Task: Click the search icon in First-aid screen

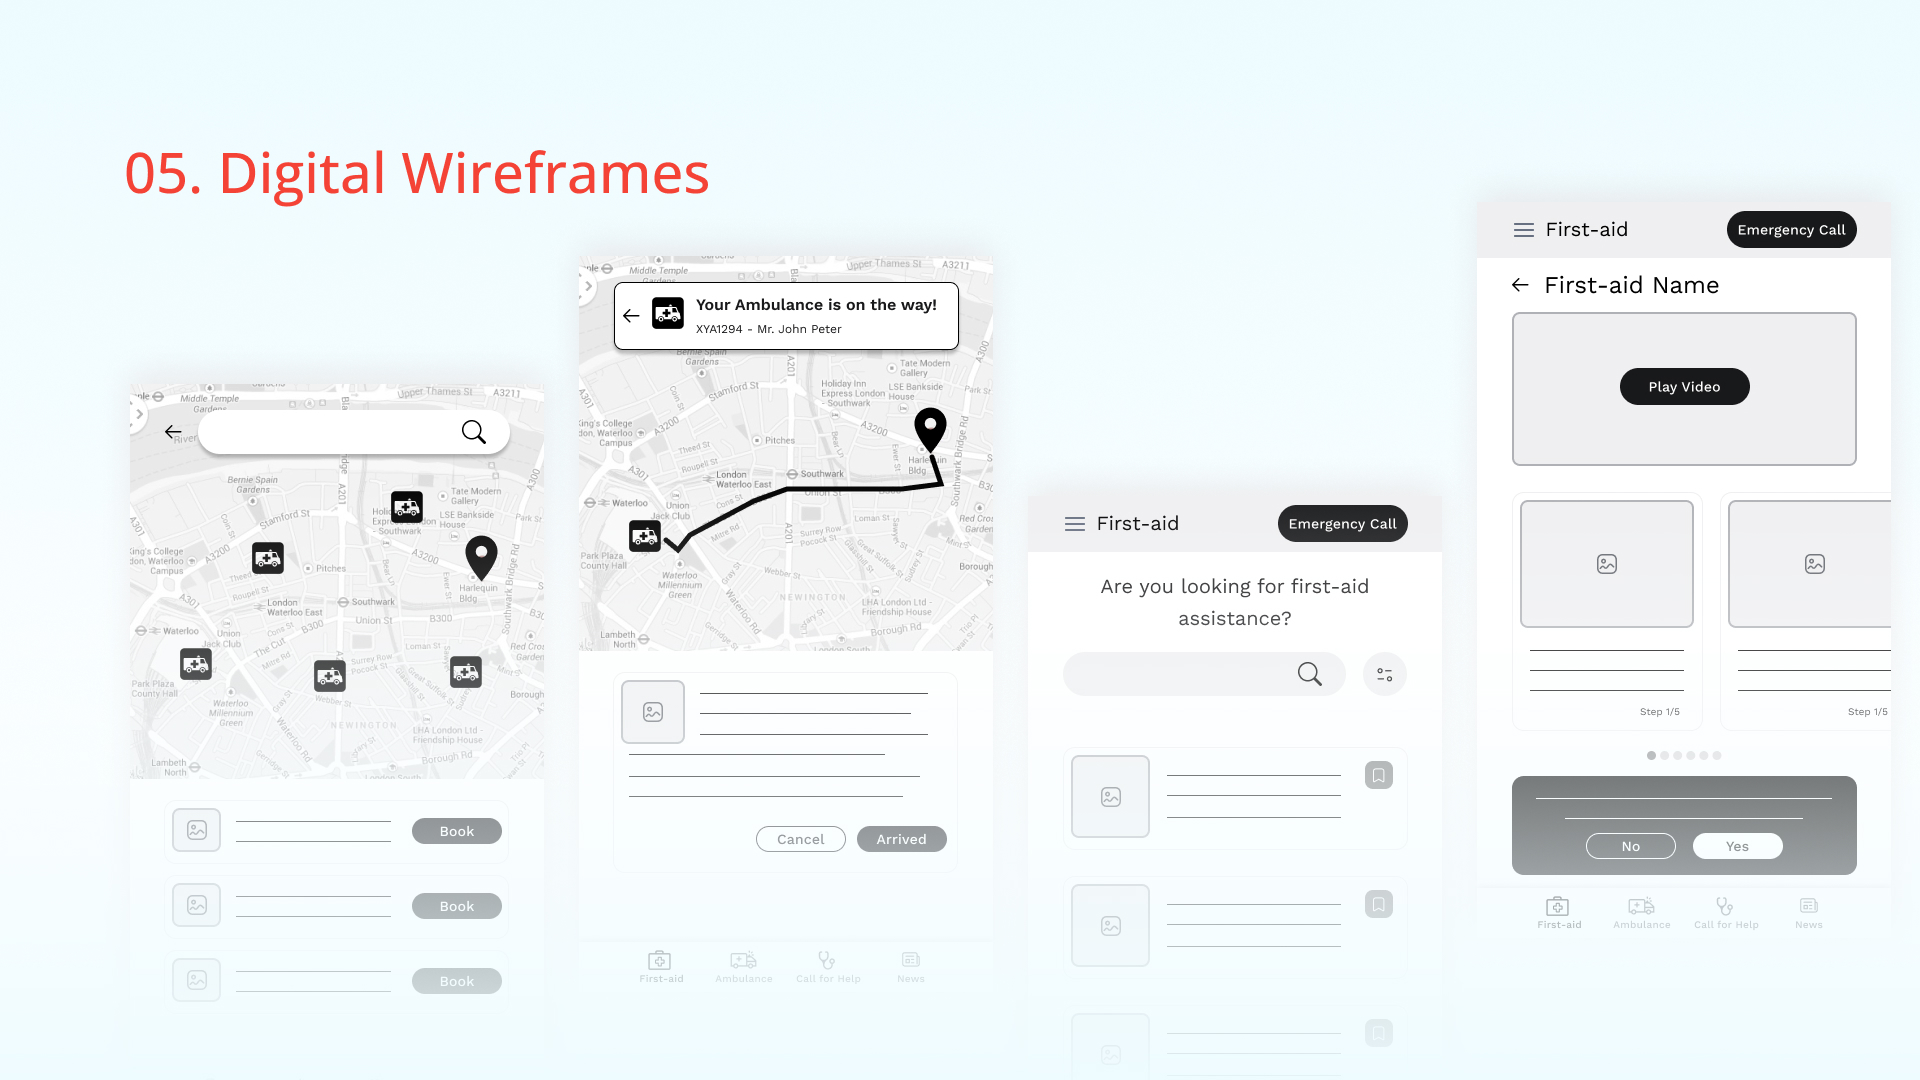Action: tap(1309, 674)
